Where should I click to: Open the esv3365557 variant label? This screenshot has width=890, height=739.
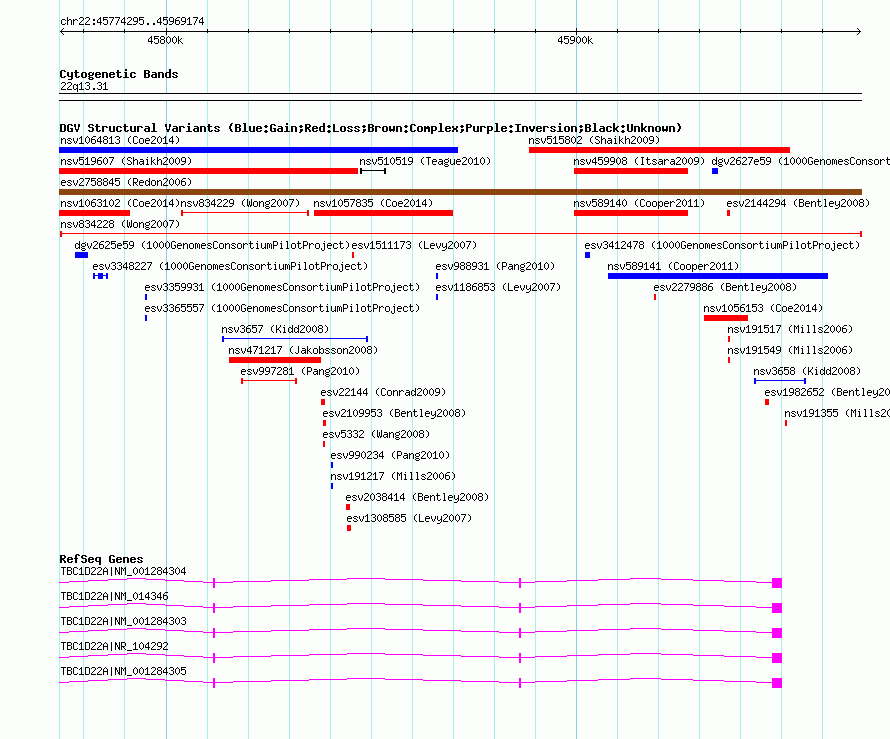pyautogui.click(x=282, y=308)
